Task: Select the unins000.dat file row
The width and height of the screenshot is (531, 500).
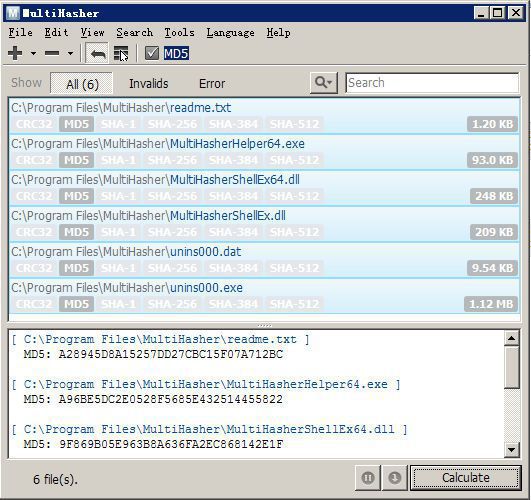Action: click(264, 260)
